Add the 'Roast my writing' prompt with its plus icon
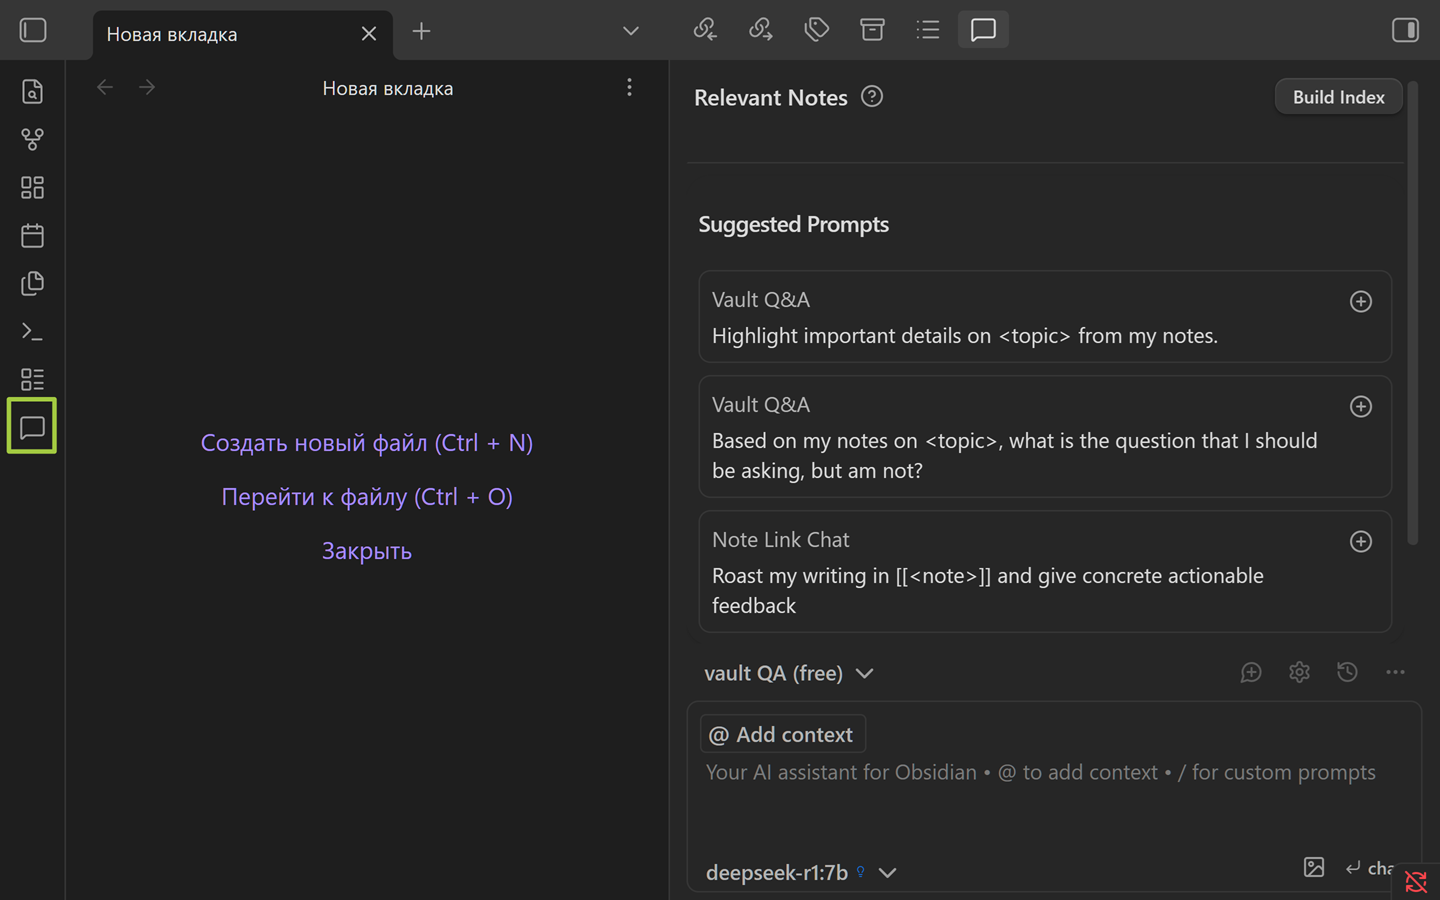This screenshot has width=1440, height=900. tap(1361, 542)
